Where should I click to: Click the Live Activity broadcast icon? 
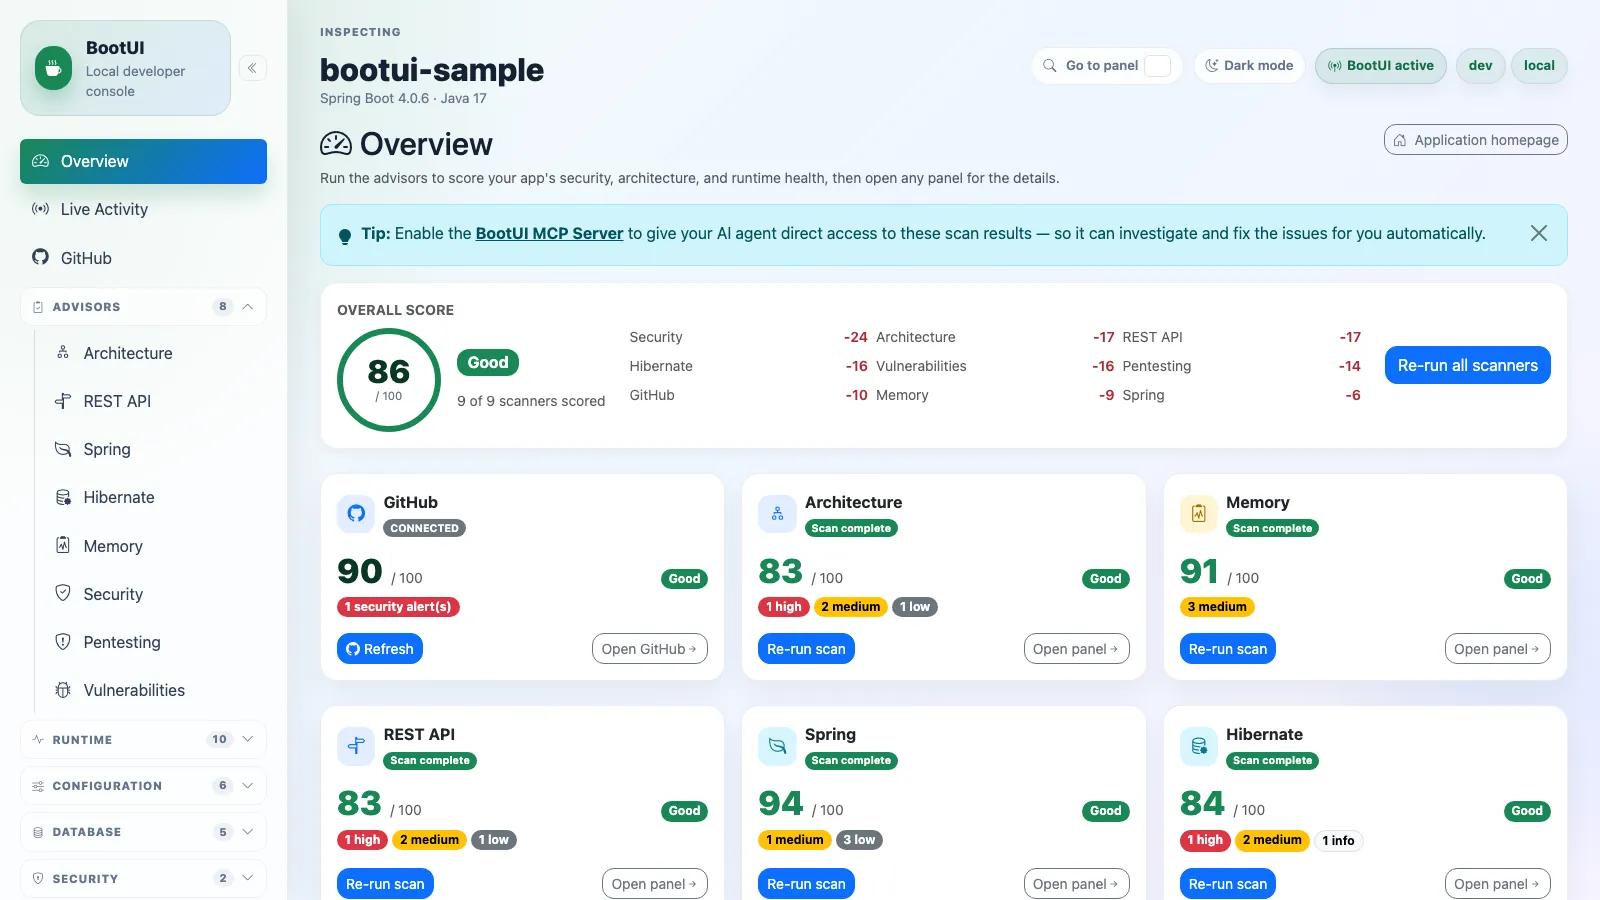[40, 209]
